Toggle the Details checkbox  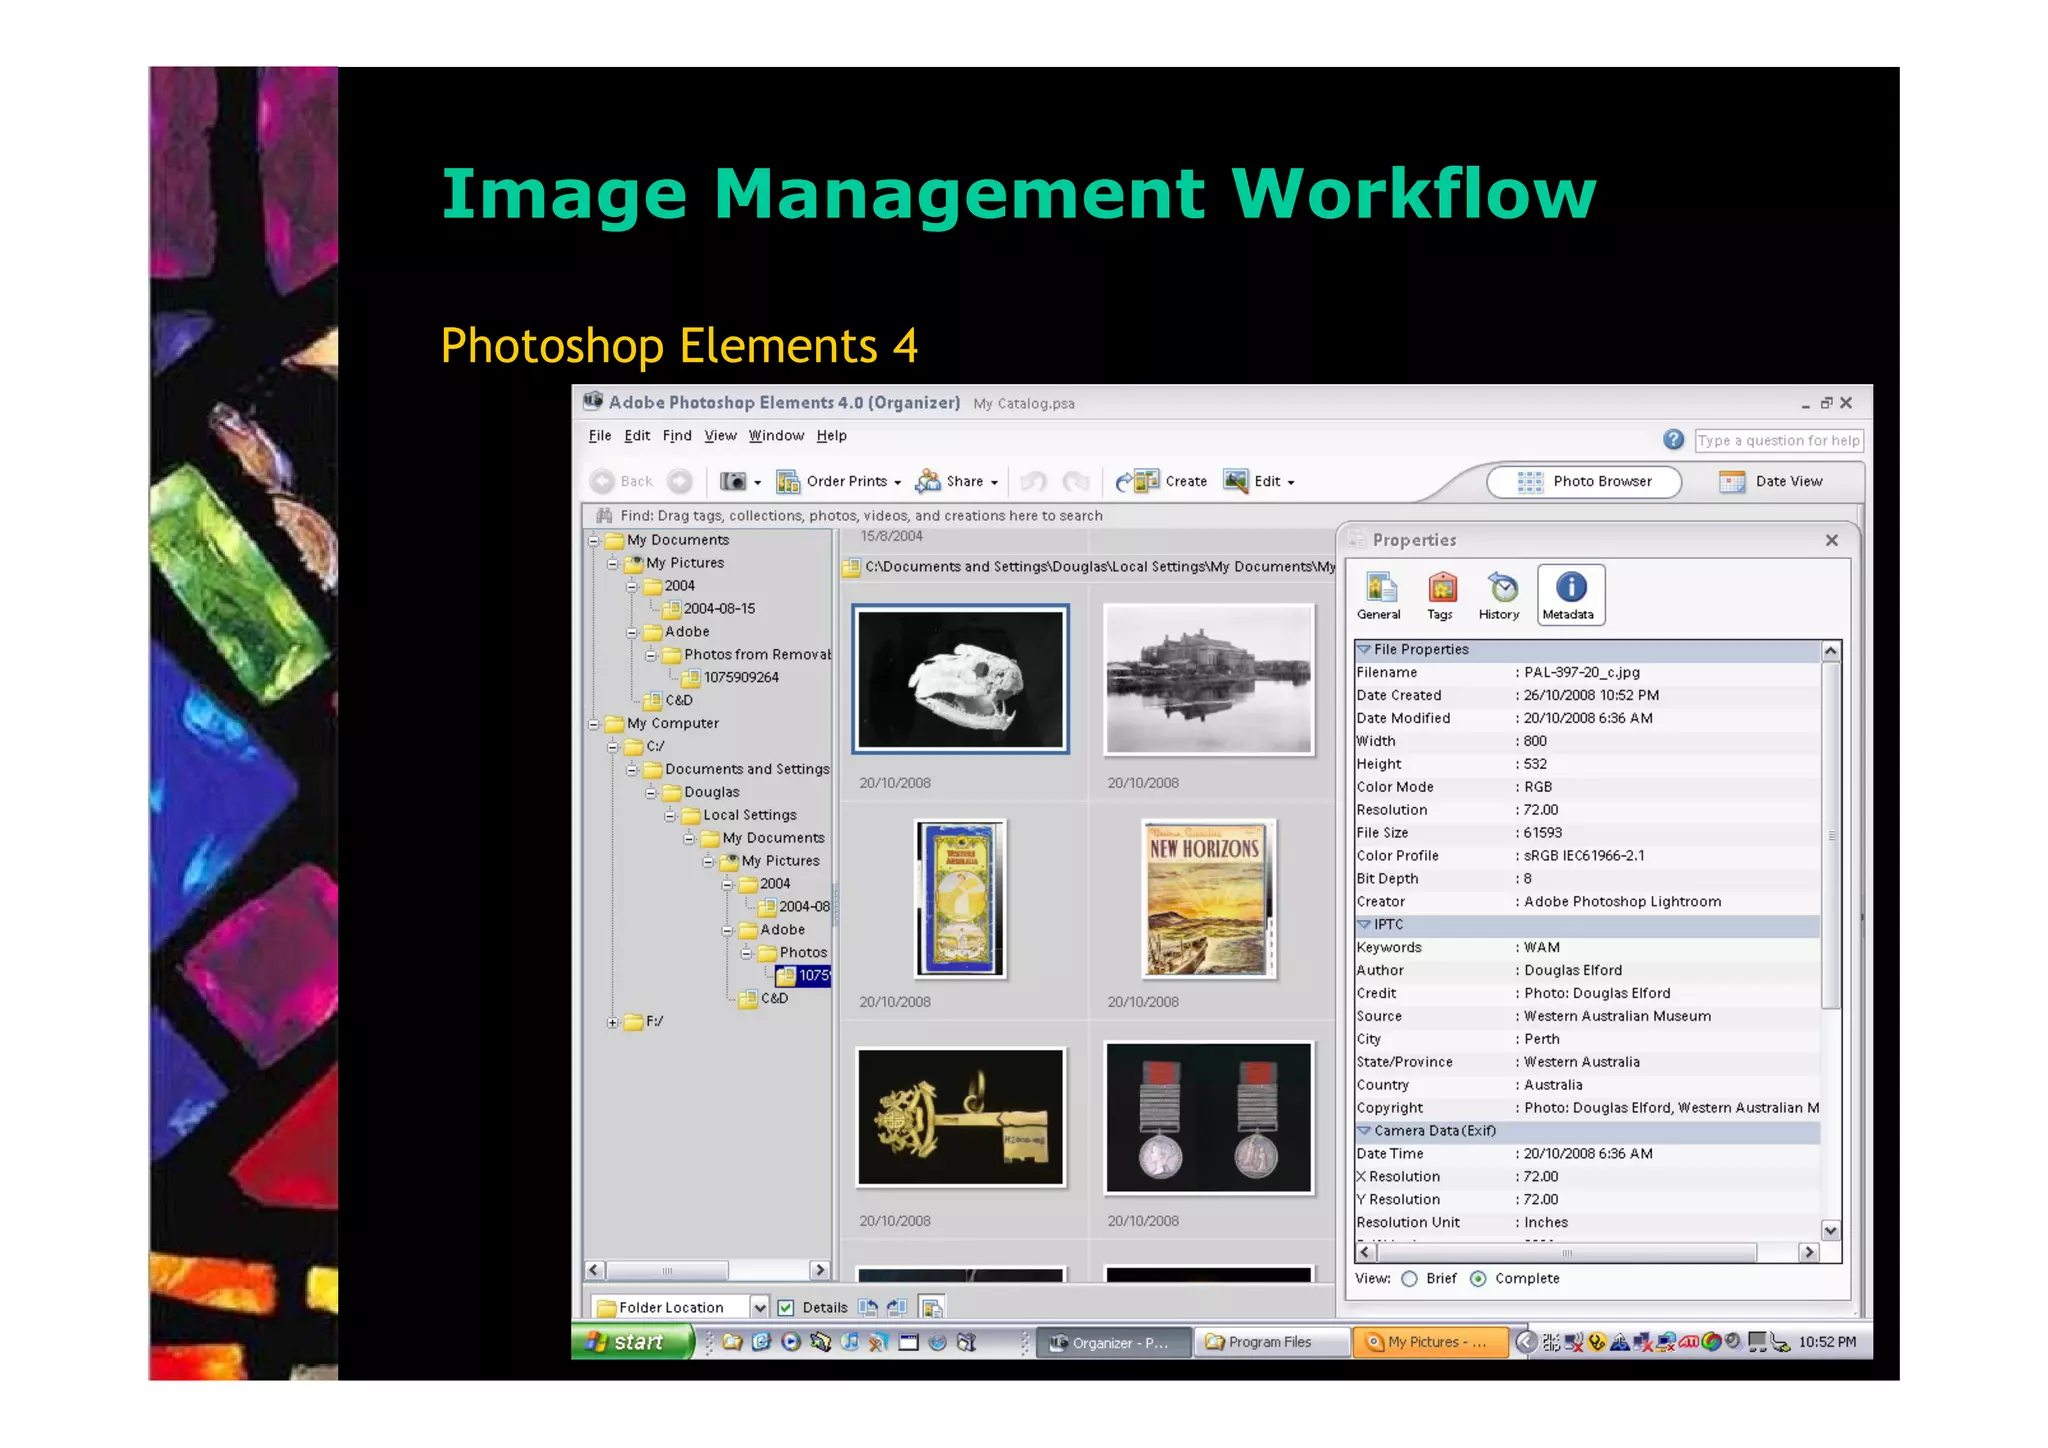[x=786, y=1307]
